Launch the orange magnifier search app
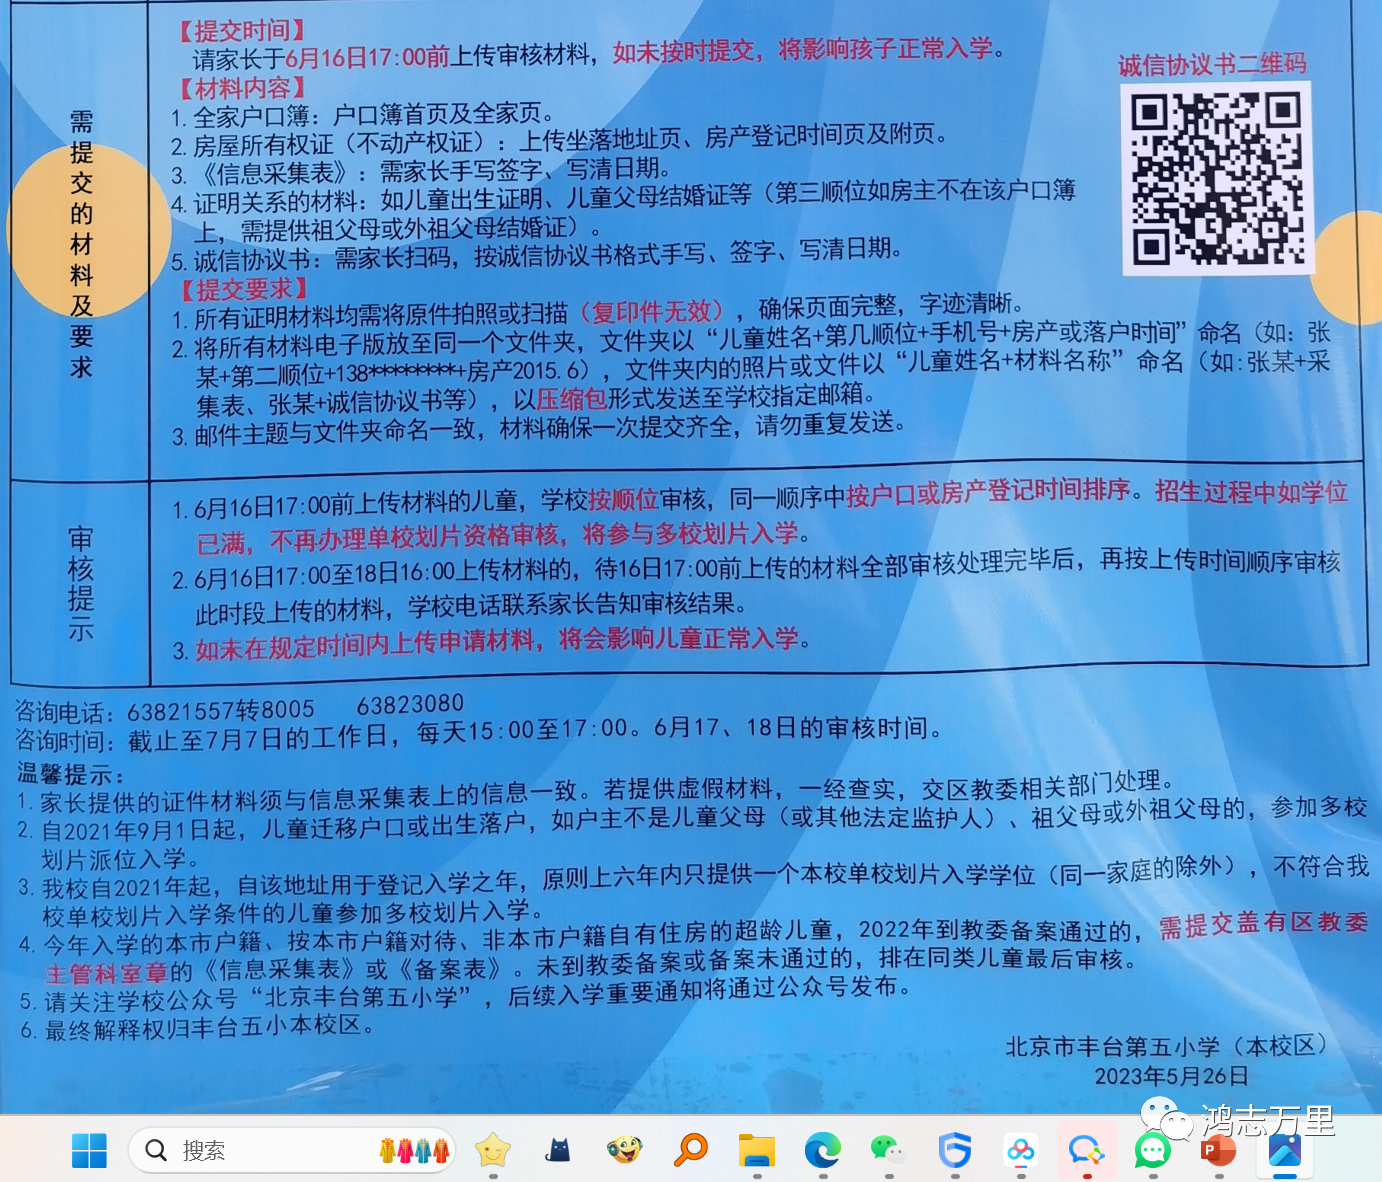1382x1182 pixels. (x=690, y=1151)
